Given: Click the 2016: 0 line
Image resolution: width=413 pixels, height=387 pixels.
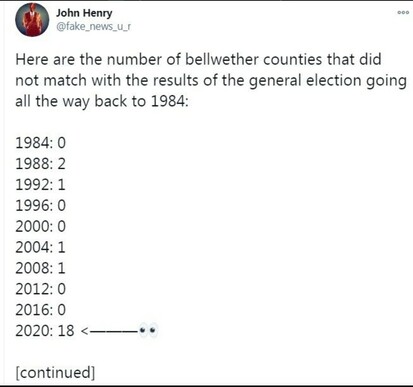Looking at the screenshot, I should [x=41, y=310].
